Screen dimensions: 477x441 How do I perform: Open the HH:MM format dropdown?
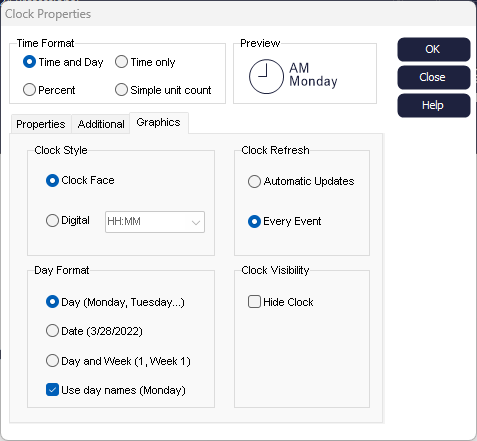(155, 222)
